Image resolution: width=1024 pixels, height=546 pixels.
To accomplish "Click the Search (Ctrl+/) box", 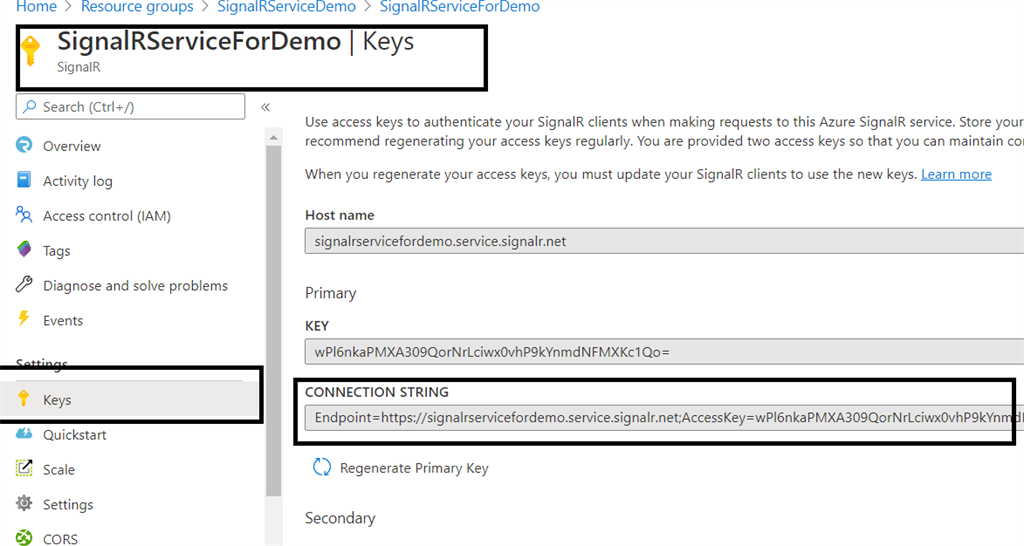I will click(131, 106).
